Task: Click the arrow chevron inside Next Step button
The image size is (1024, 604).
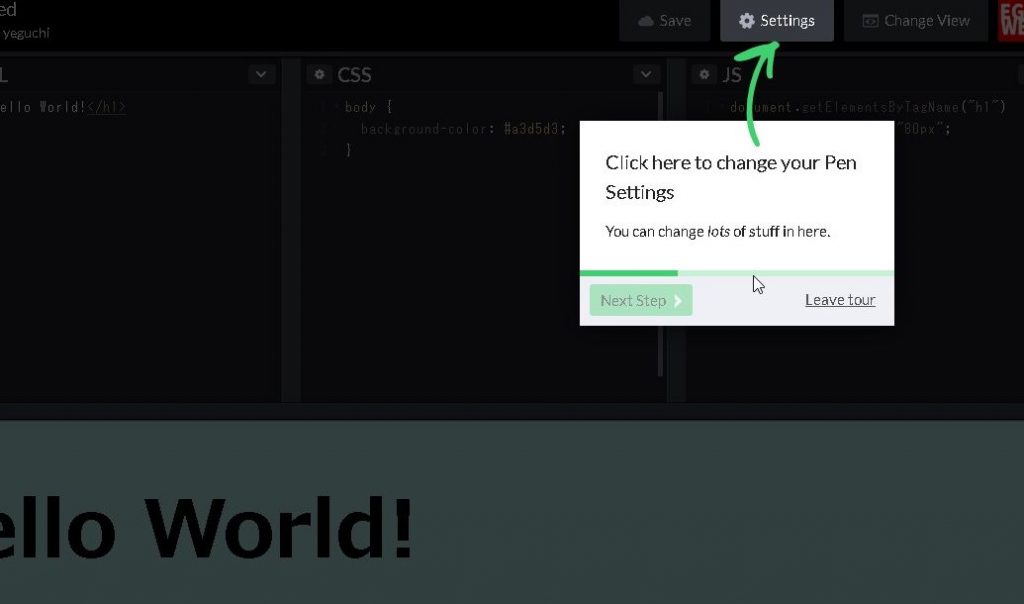Action: [678, 300]
